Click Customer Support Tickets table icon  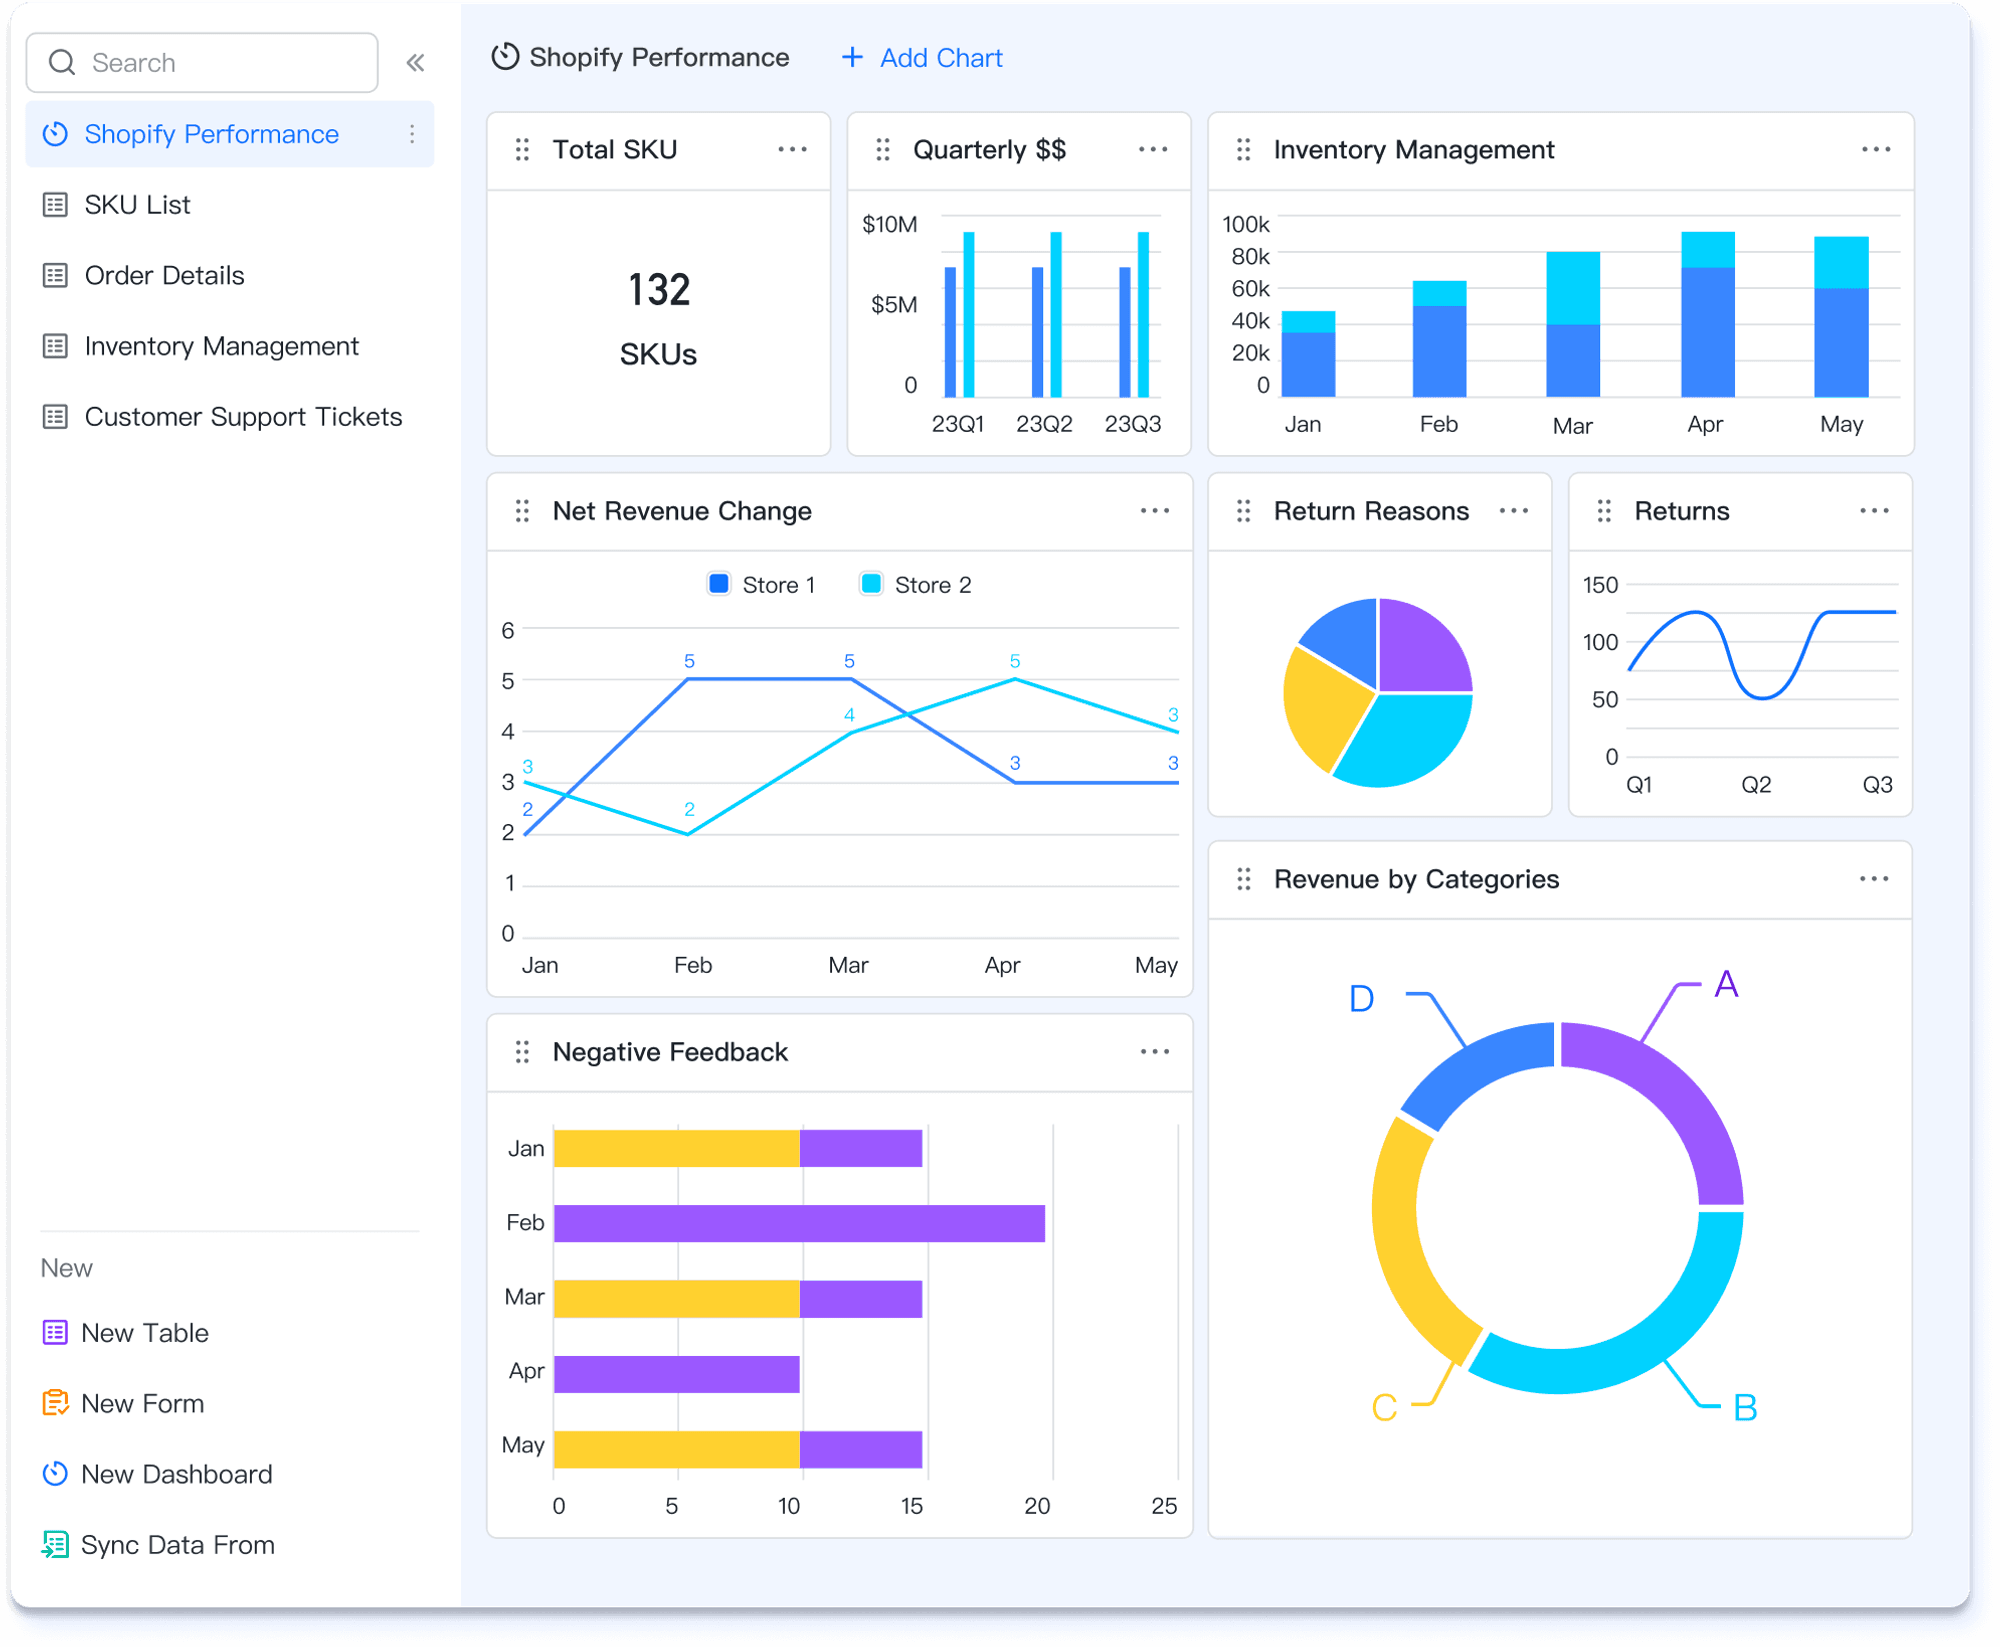tap(55, 417)
